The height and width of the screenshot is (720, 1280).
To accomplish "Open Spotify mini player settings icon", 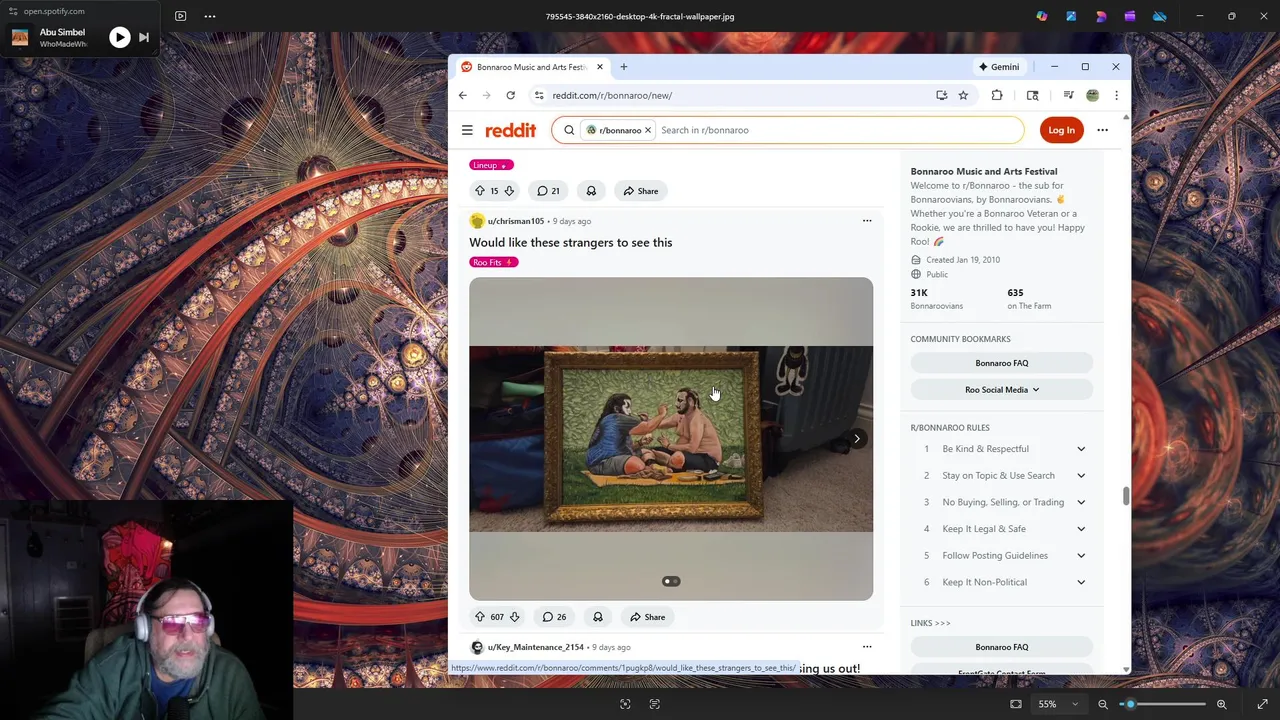I will pyautogui.click(x=13, y=11).
